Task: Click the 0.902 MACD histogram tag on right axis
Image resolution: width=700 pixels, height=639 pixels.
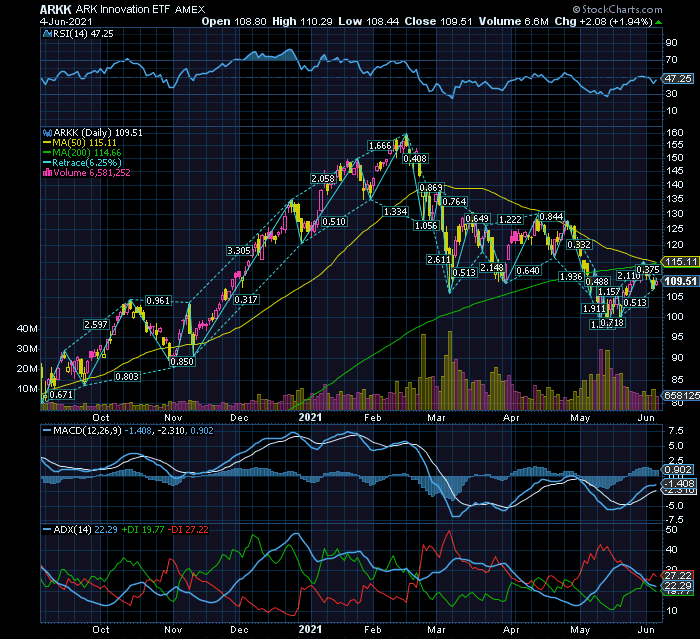Action: coord(679,470)
